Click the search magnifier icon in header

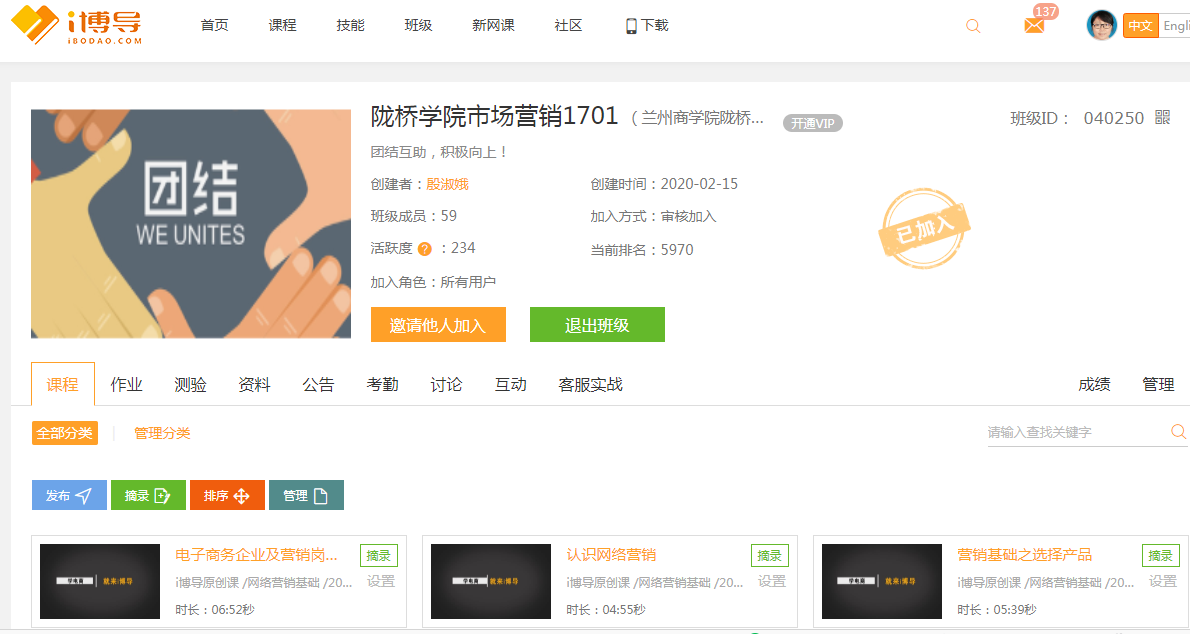click(x=973, y=26)
